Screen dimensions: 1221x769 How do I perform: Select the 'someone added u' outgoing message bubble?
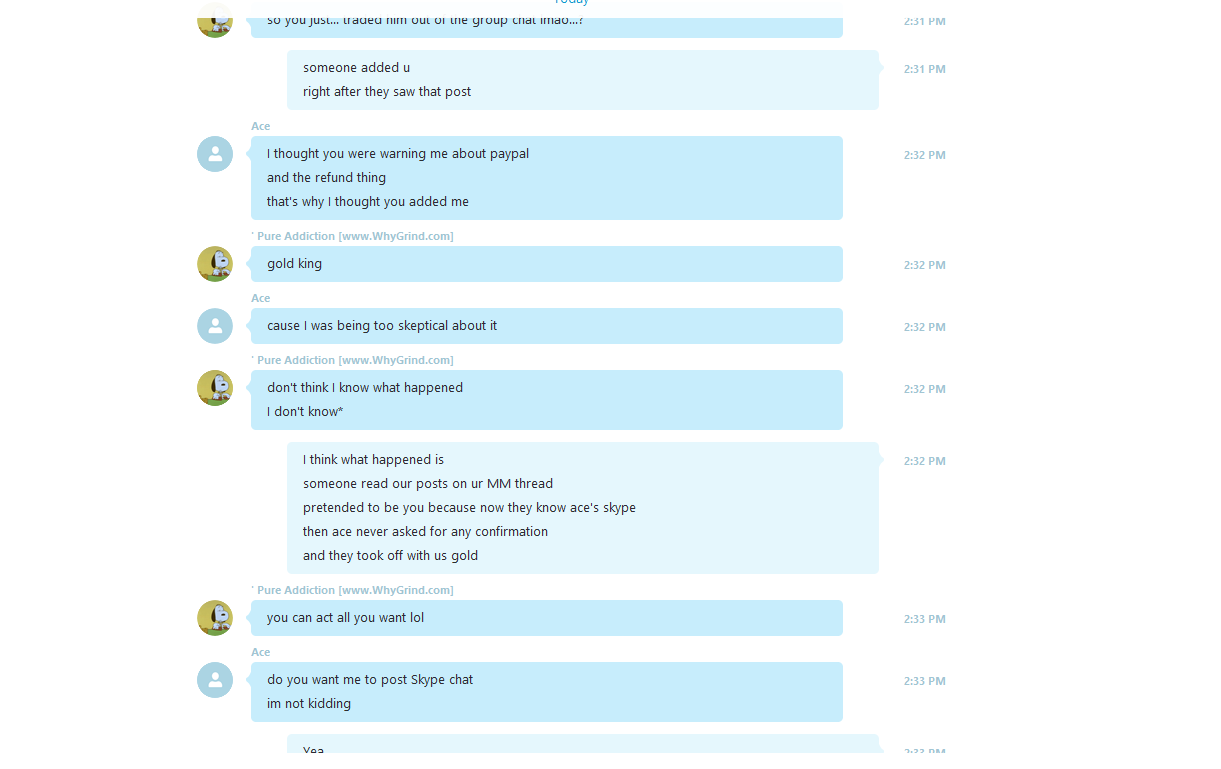[583, 80]
